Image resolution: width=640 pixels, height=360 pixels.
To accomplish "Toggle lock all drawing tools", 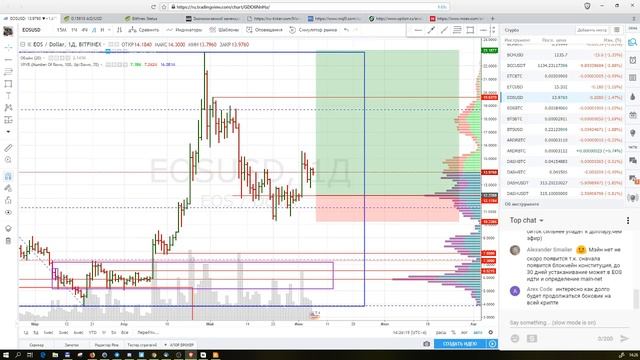I will pos(8,200).
